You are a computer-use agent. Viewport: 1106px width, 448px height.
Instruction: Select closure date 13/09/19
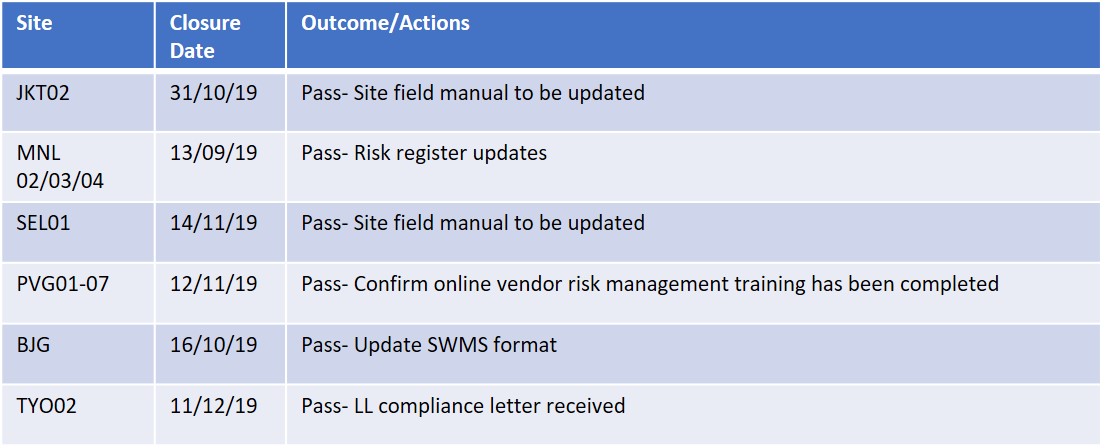coord(214,153)
